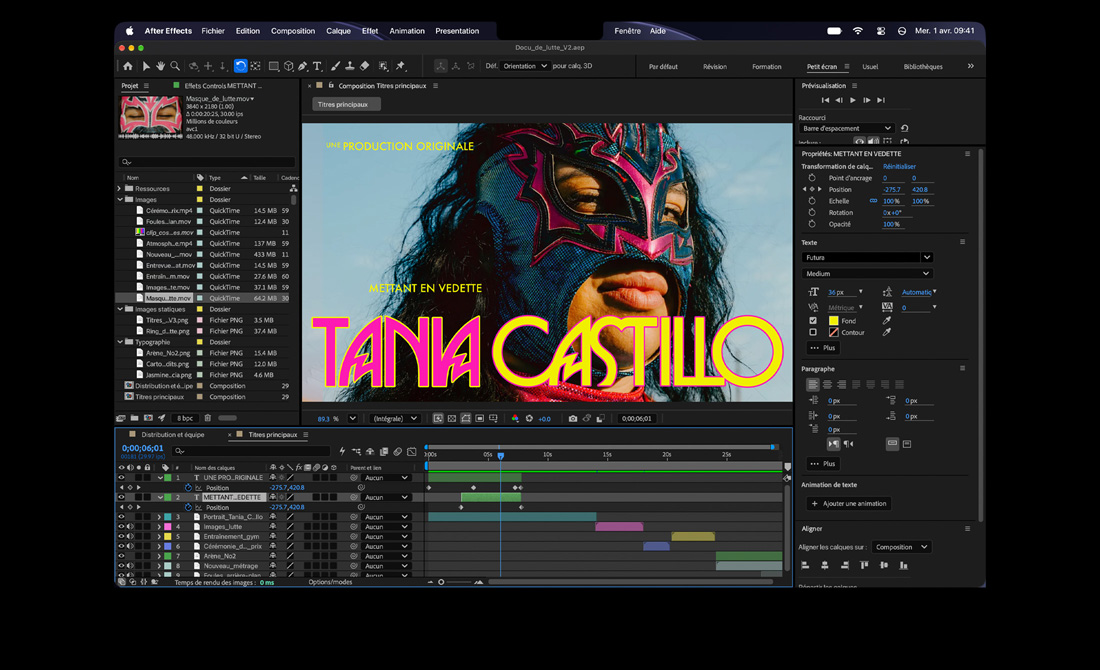Image resolution: width=1100 pixels, height=670 pixels.
Task: Click the Contour stroke color swatch
Action: (x=833, y=333)
